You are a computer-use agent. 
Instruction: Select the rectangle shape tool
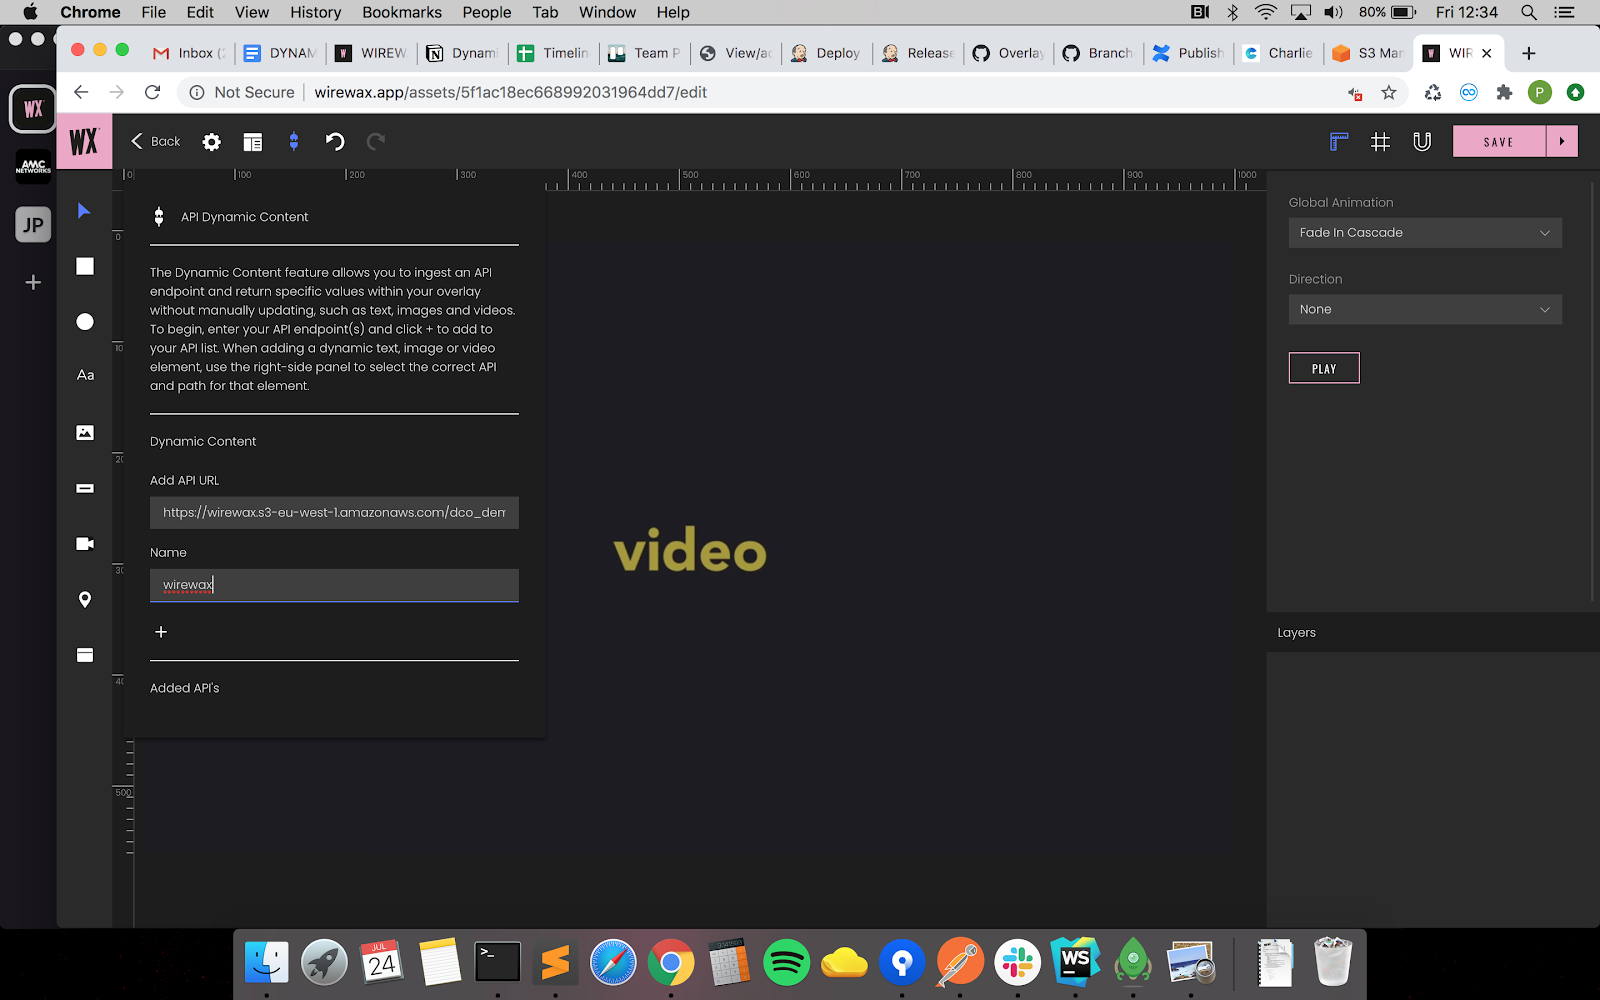click(85, 266)
